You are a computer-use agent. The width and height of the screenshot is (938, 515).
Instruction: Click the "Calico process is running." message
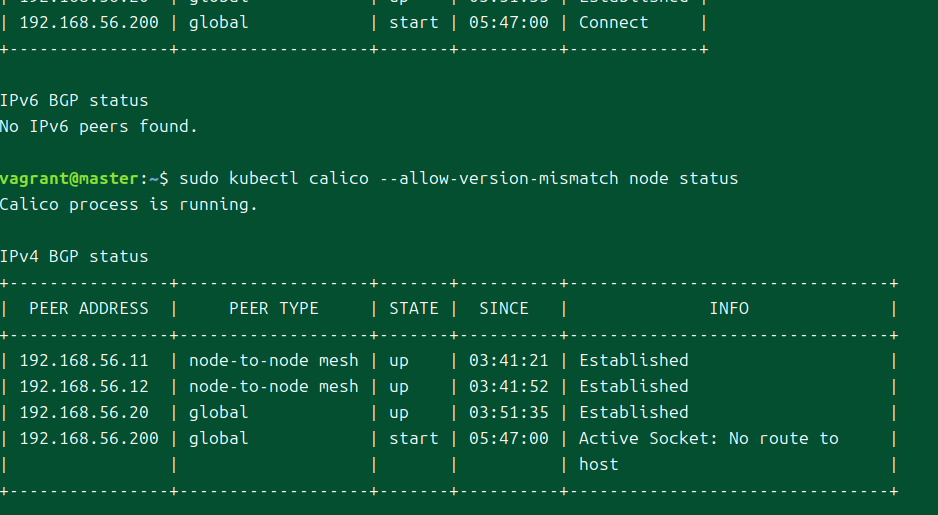tap(129, 205)
